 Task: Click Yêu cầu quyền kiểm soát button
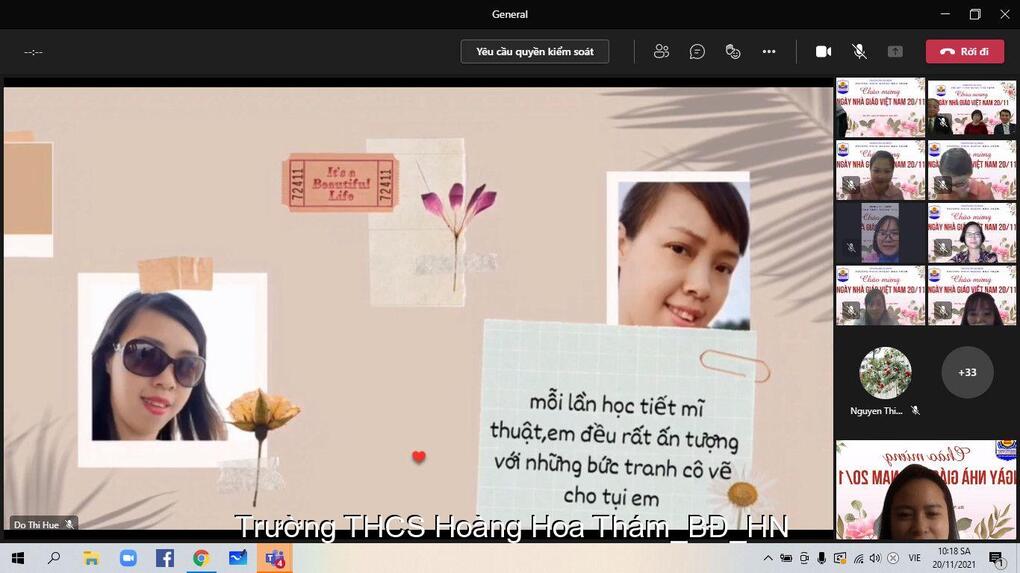pyautogui.click(x=535, y=51)
